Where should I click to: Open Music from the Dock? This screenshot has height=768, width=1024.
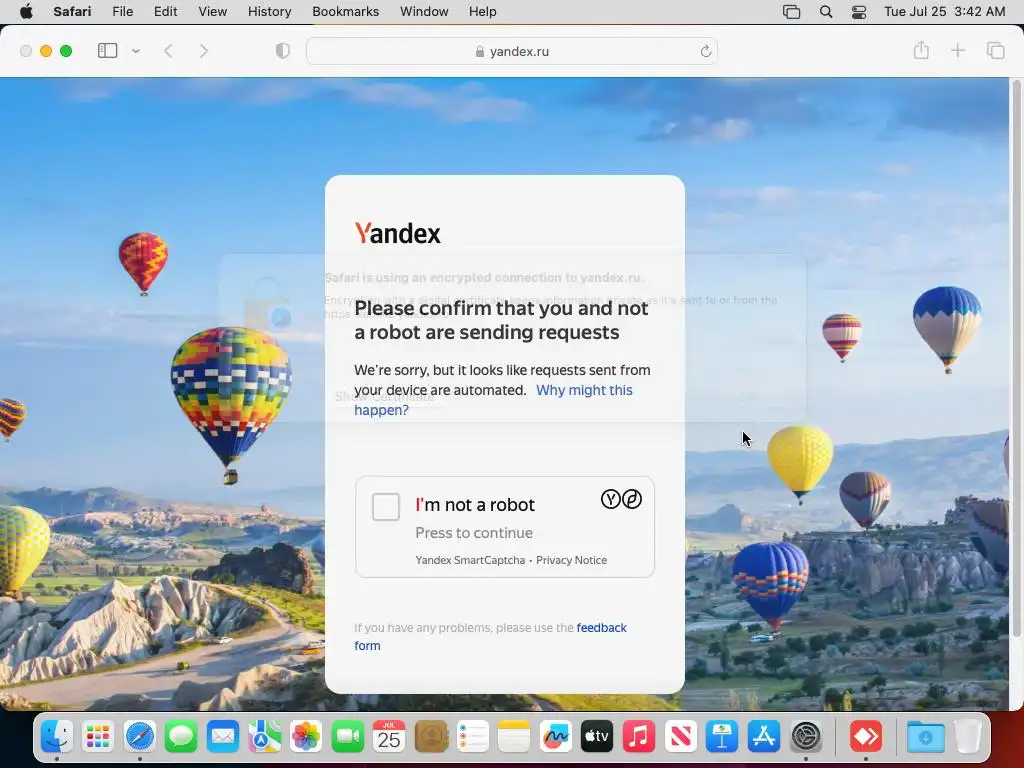click(639, 737)
